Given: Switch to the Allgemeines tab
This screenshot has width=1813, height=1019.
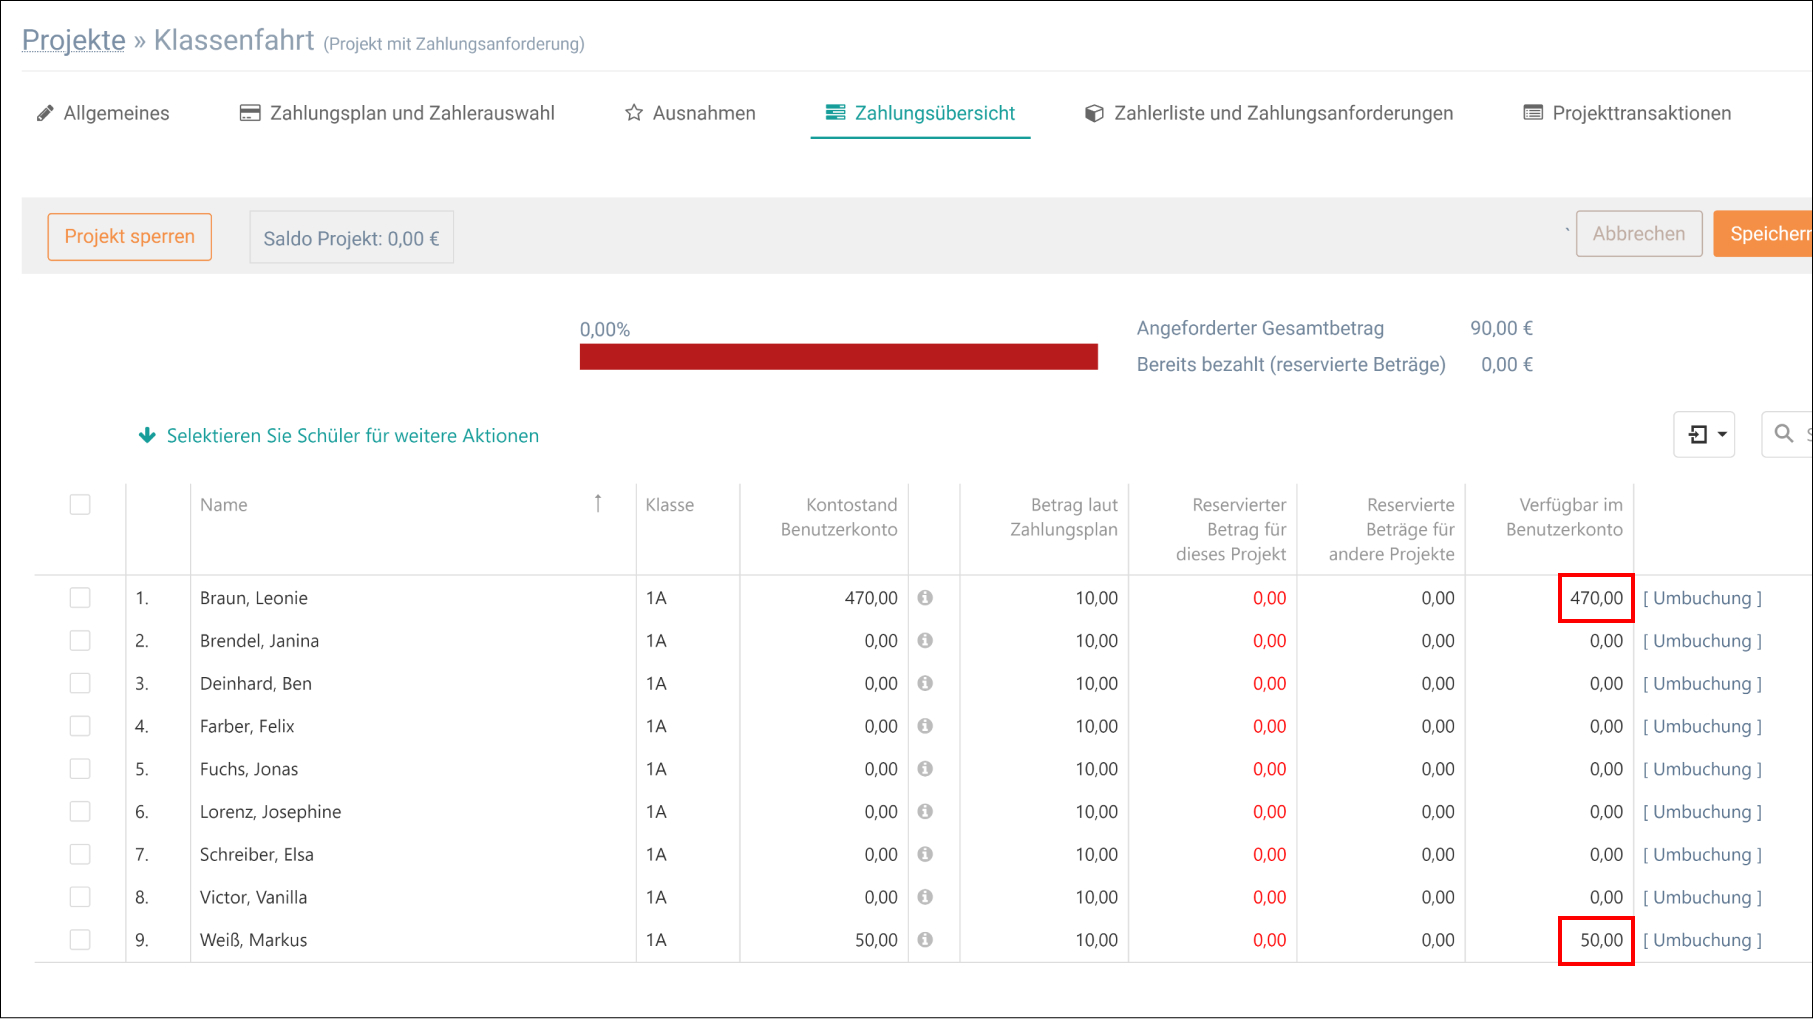Looking at the screenshot, I should click(103, 113).
